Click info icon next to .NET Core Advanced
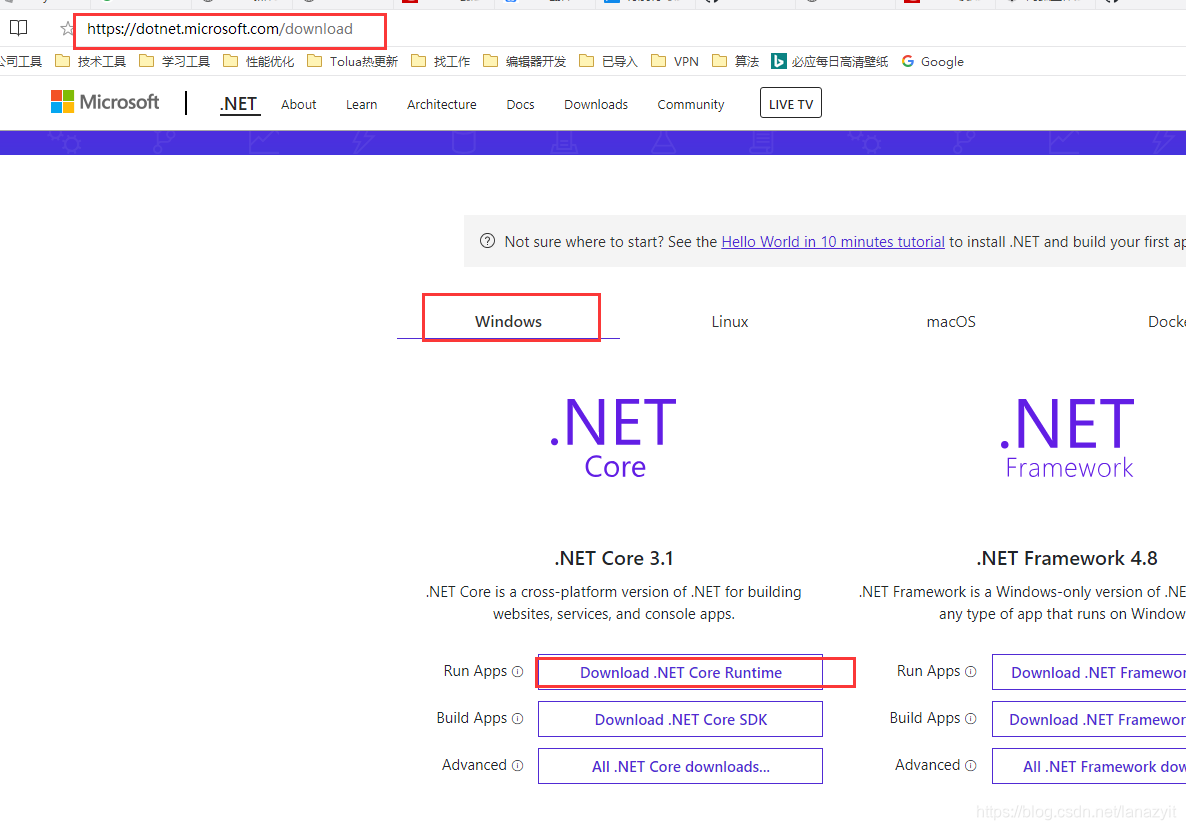Viewport: 1186px width, 830px height. pos(517,766)
